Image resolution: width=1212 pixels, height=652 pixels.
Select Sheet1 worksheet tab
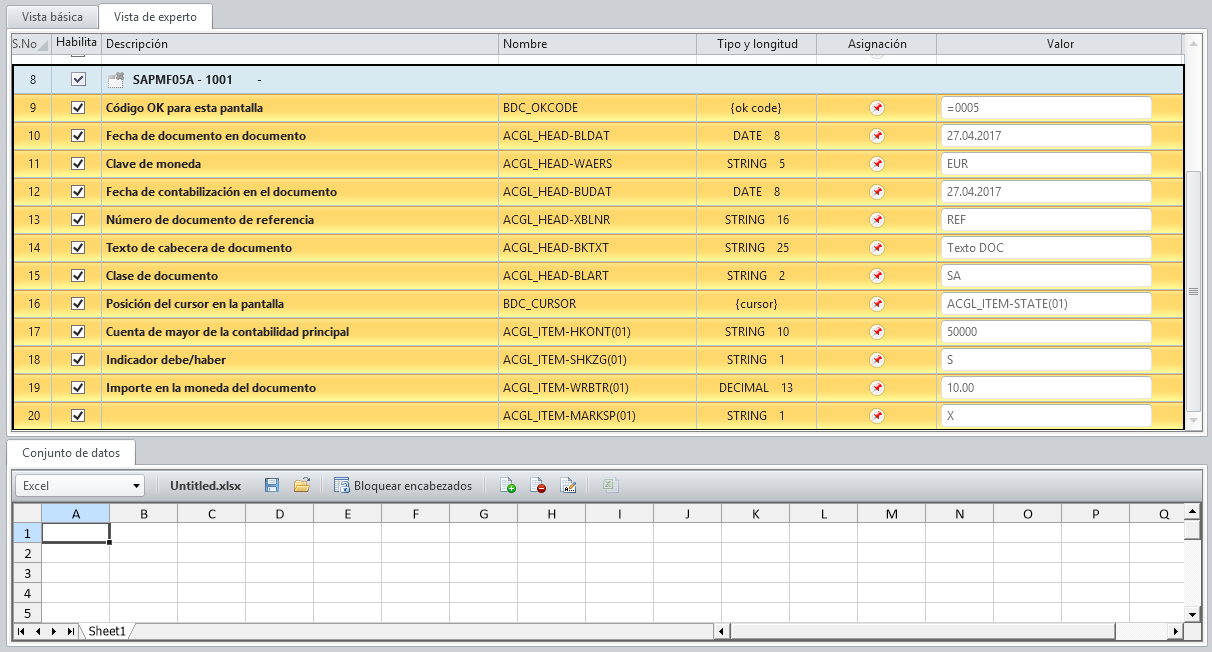pyautogui.click(x=106, y=631)
